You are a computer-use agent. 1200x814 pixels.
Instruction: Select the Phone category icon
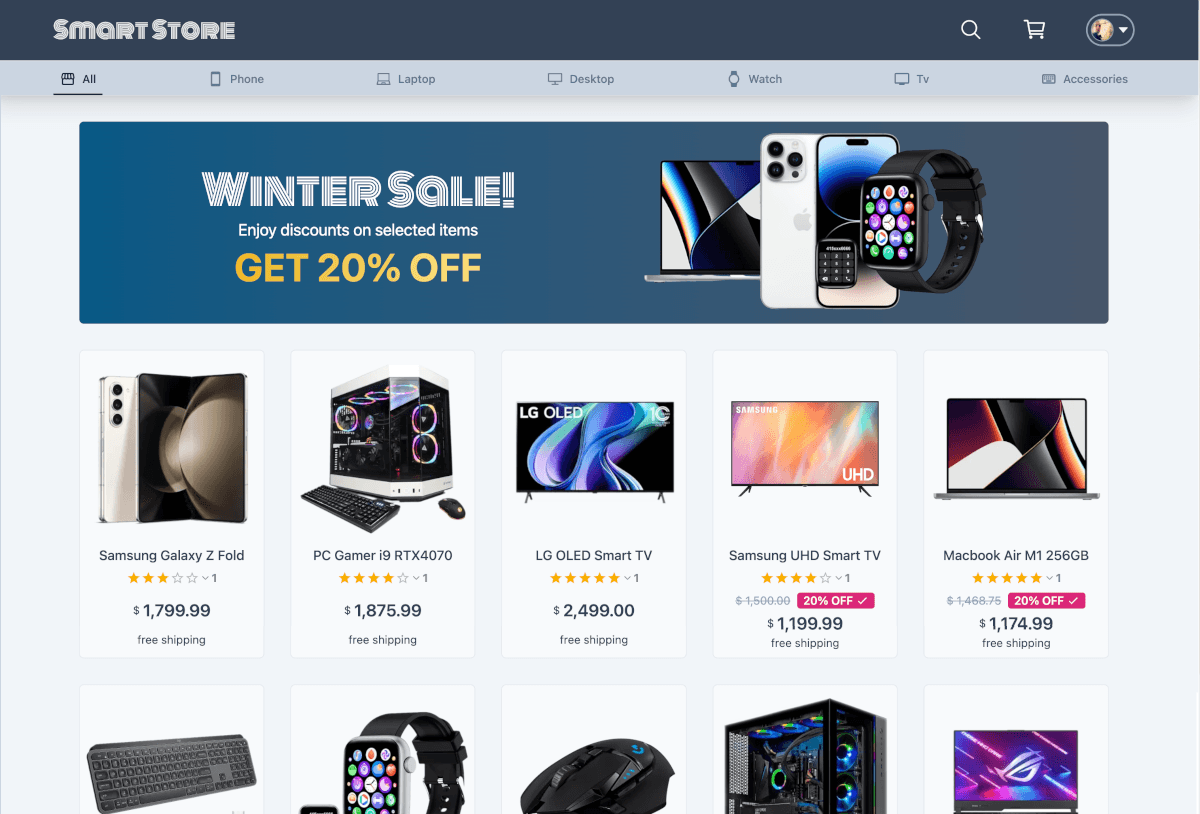click(215, 79)
